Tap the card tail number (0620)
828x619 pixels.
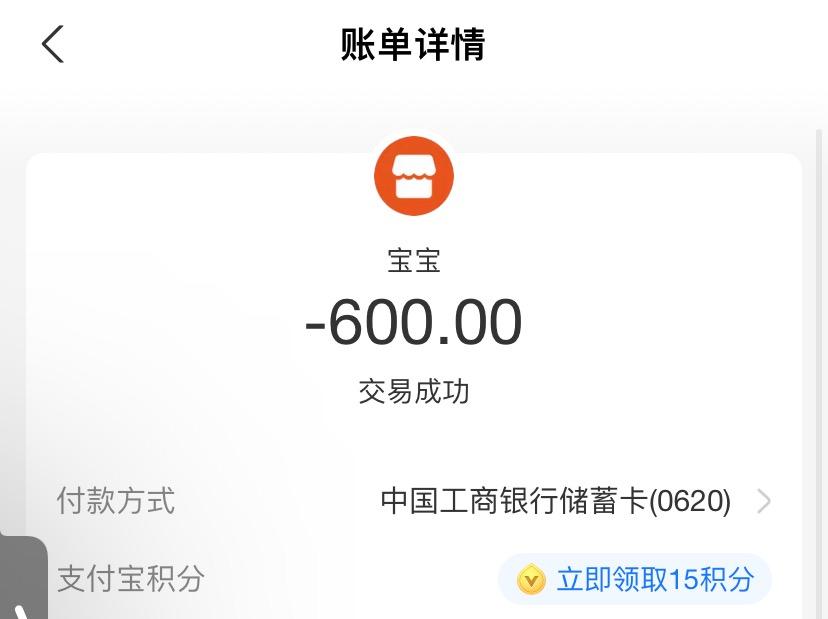690,501
